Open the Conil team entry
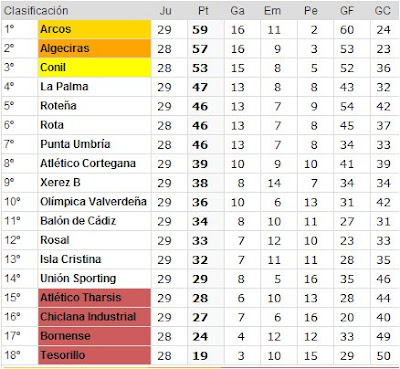 (x=53, y=67)
